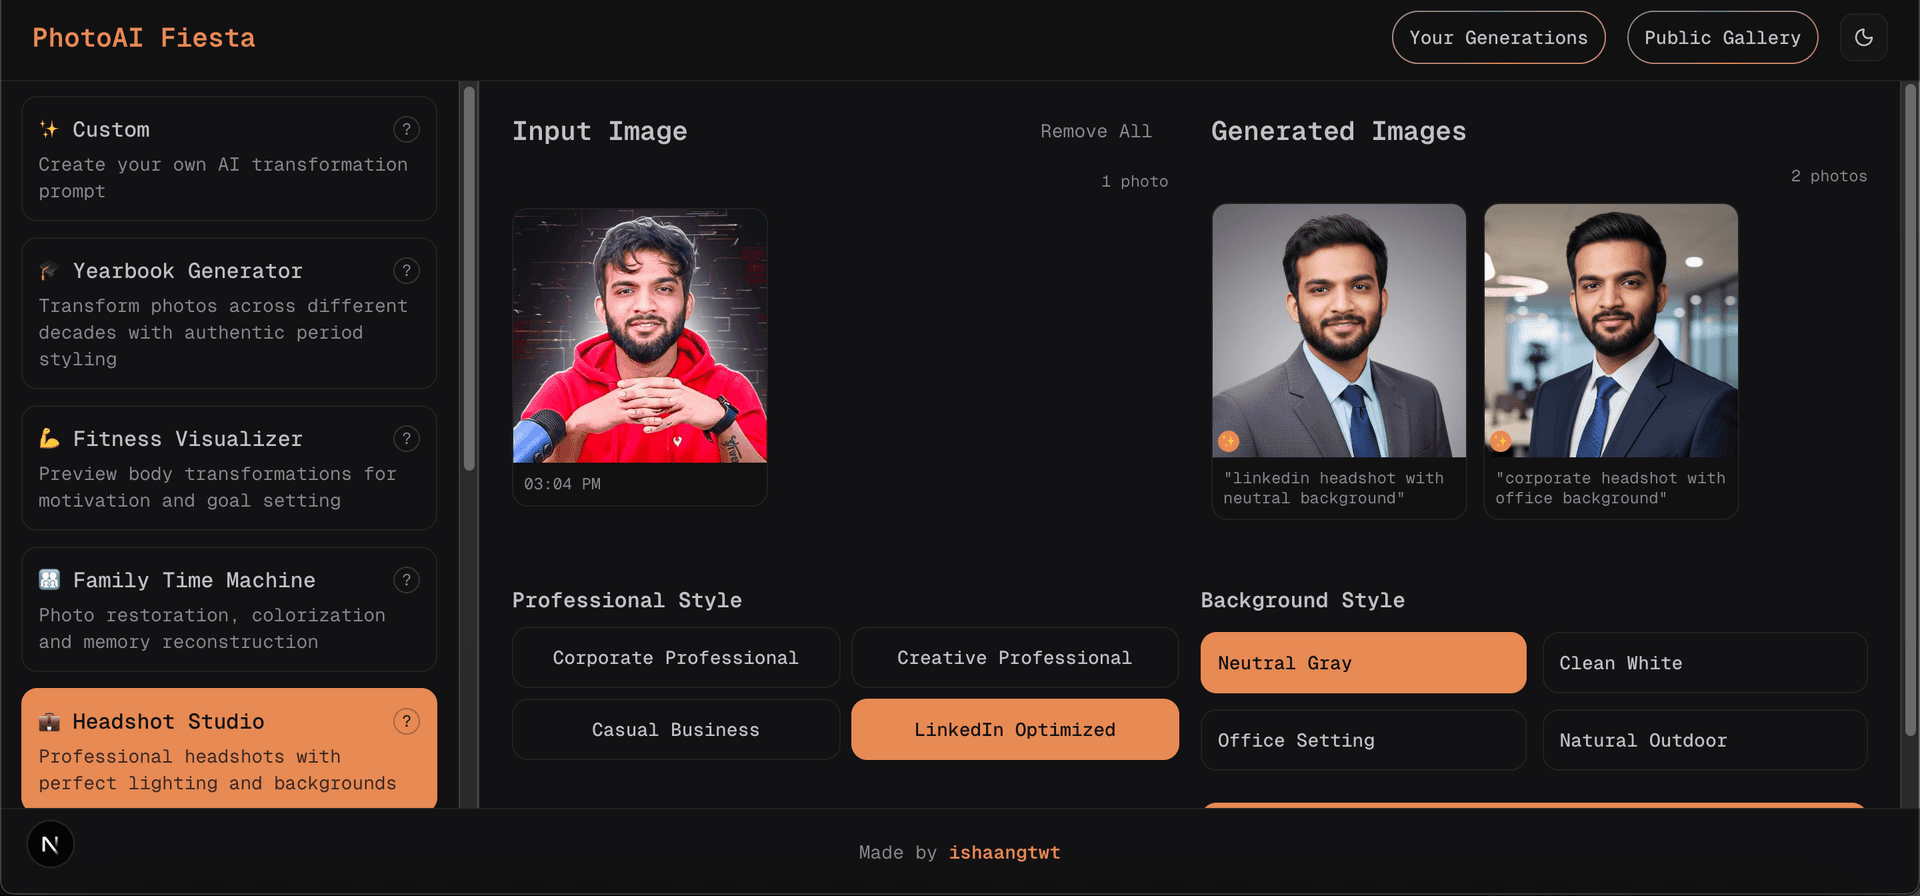The image size is (1920, 896).
Task: Open the Fitness Visualizer help question mark
Action: (406, 439)
